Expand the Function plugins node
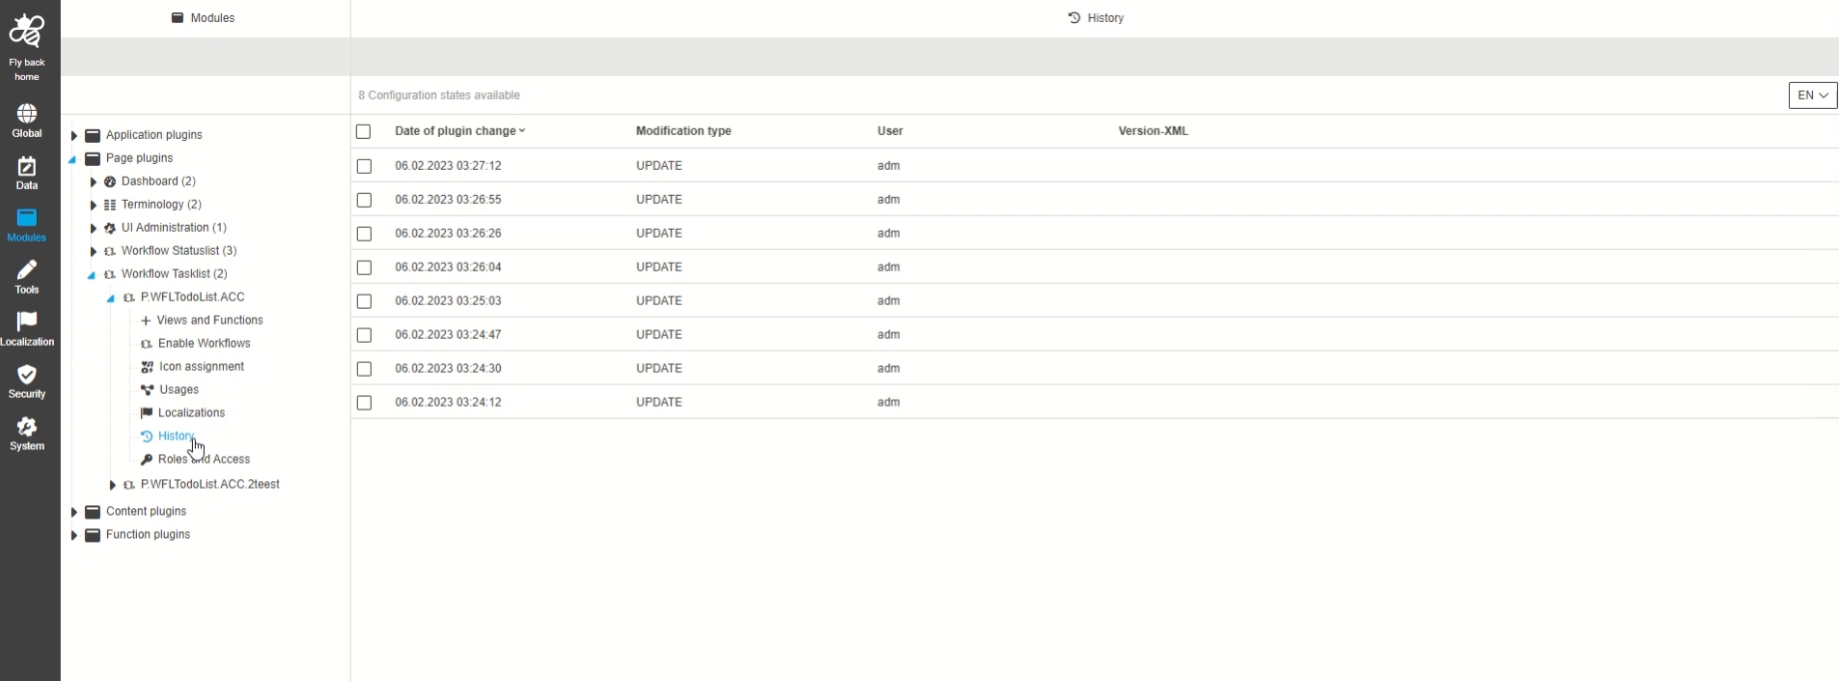1839x681 pixels. click(73, 535)
